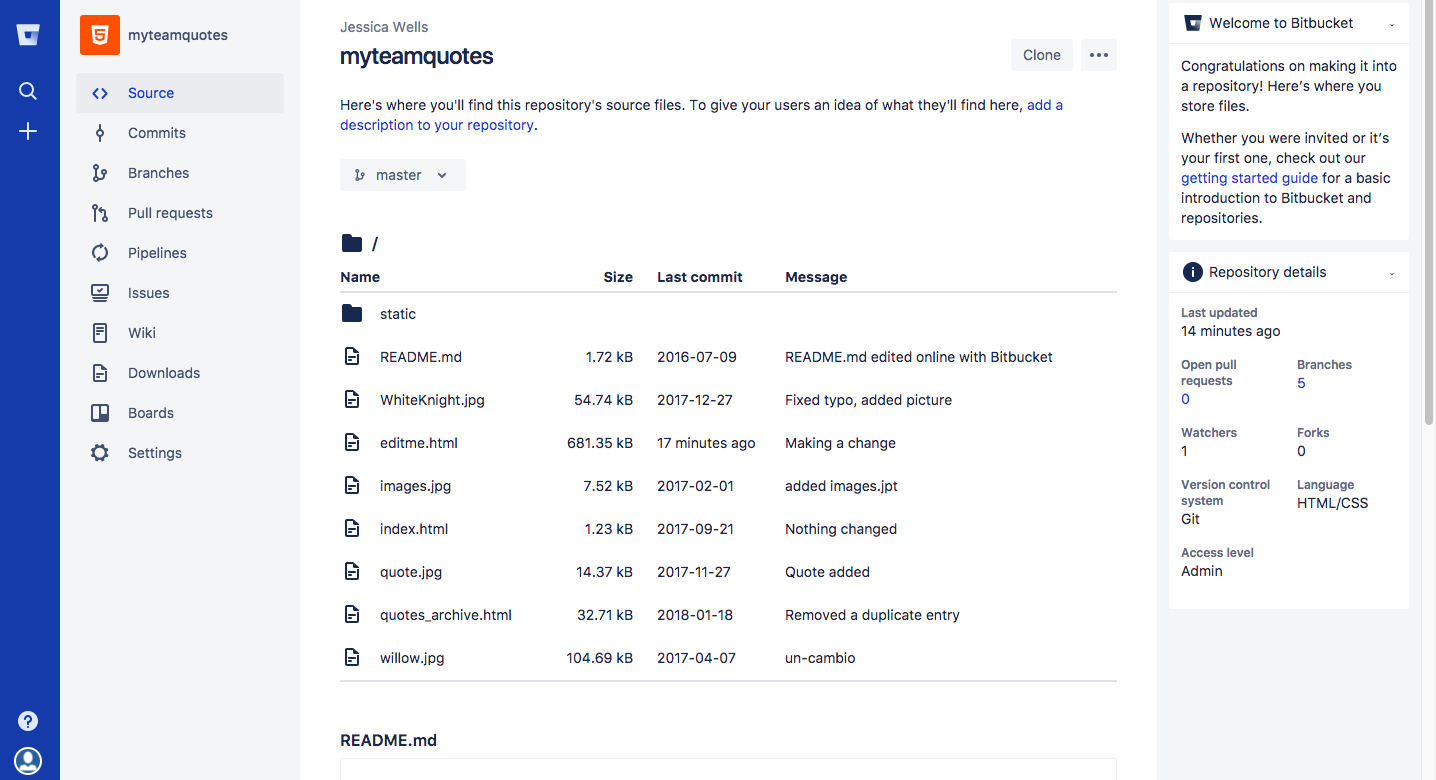This screenshot has height=780, width=1436.
Task: Click the Settings gear icon
Action: click(x=100, y=453)
